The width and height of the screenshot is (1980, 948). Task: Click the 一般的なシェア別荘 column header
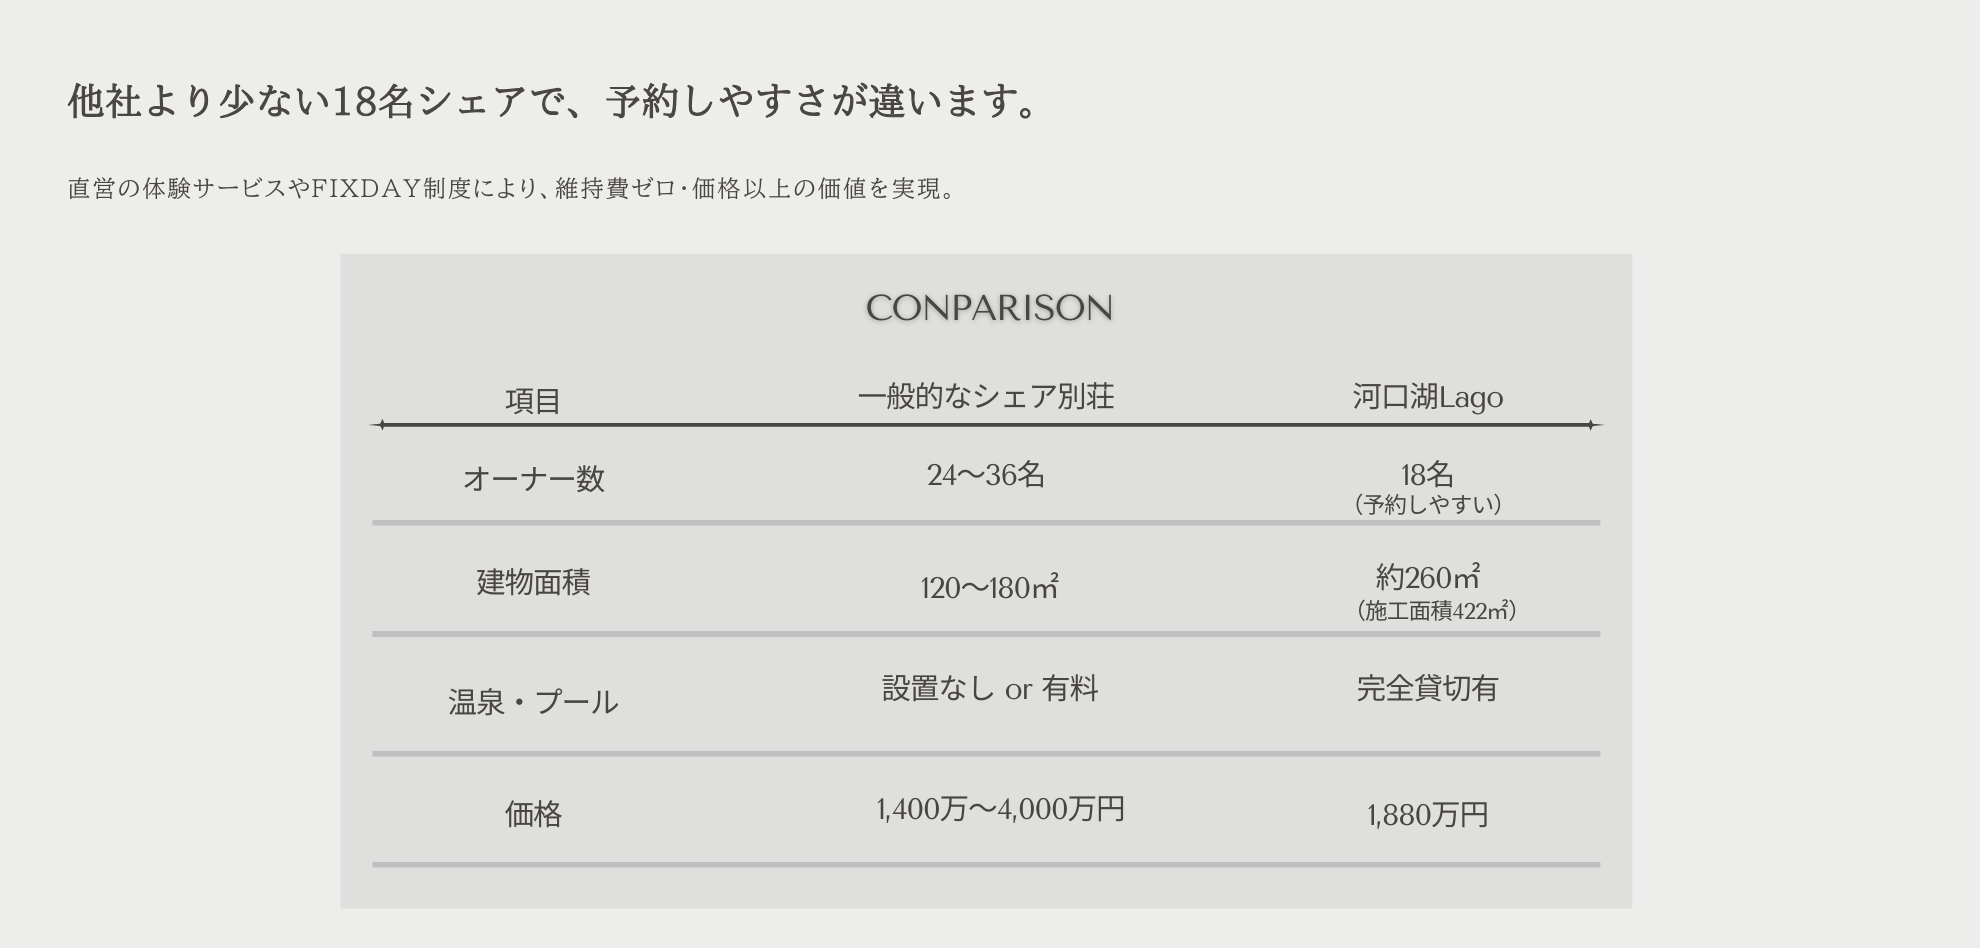click(x=986, y=397)
